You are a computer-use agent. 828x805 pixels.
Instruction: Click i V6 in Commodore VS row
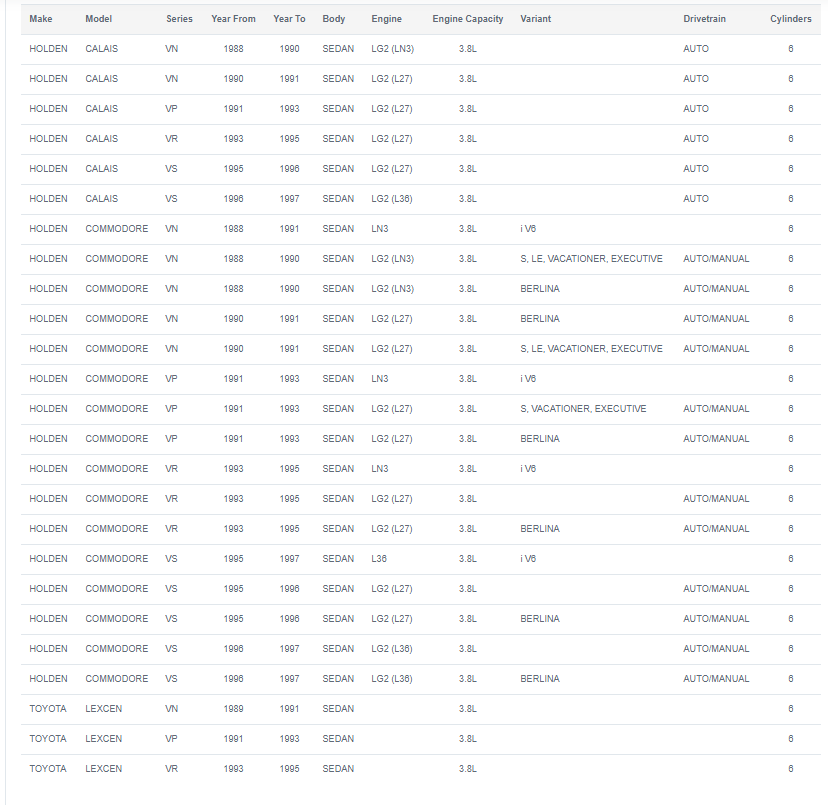528,559
